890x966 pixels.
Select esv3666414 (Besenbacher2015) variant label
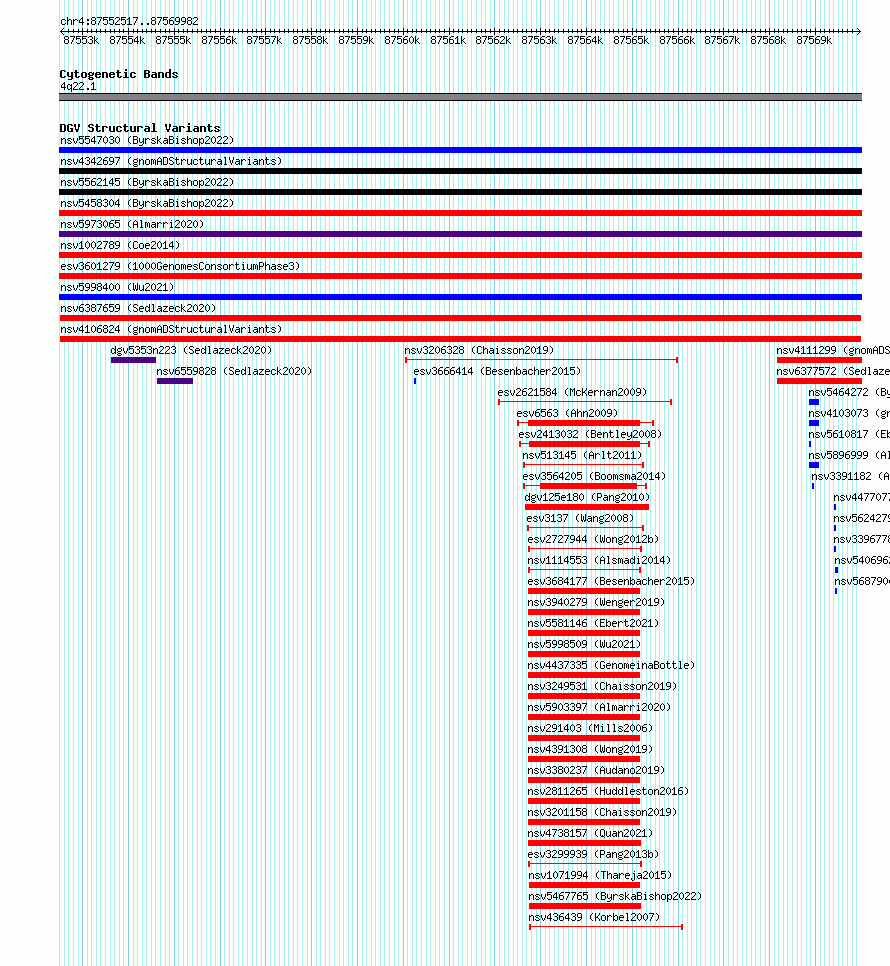497,371
